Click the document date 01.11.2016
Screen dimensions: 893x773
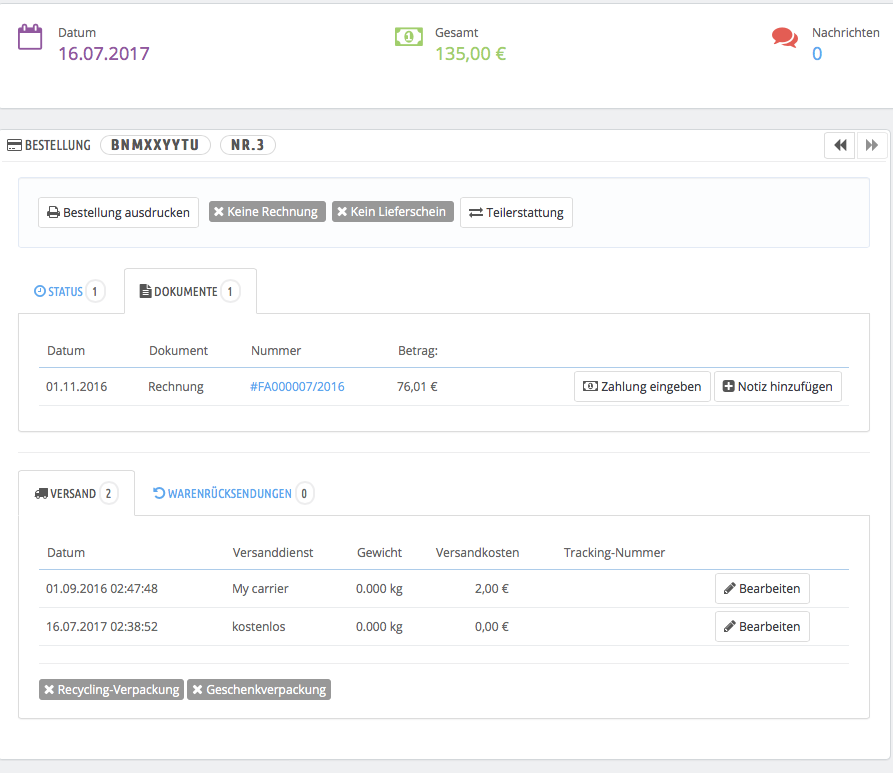coord(76,387)
